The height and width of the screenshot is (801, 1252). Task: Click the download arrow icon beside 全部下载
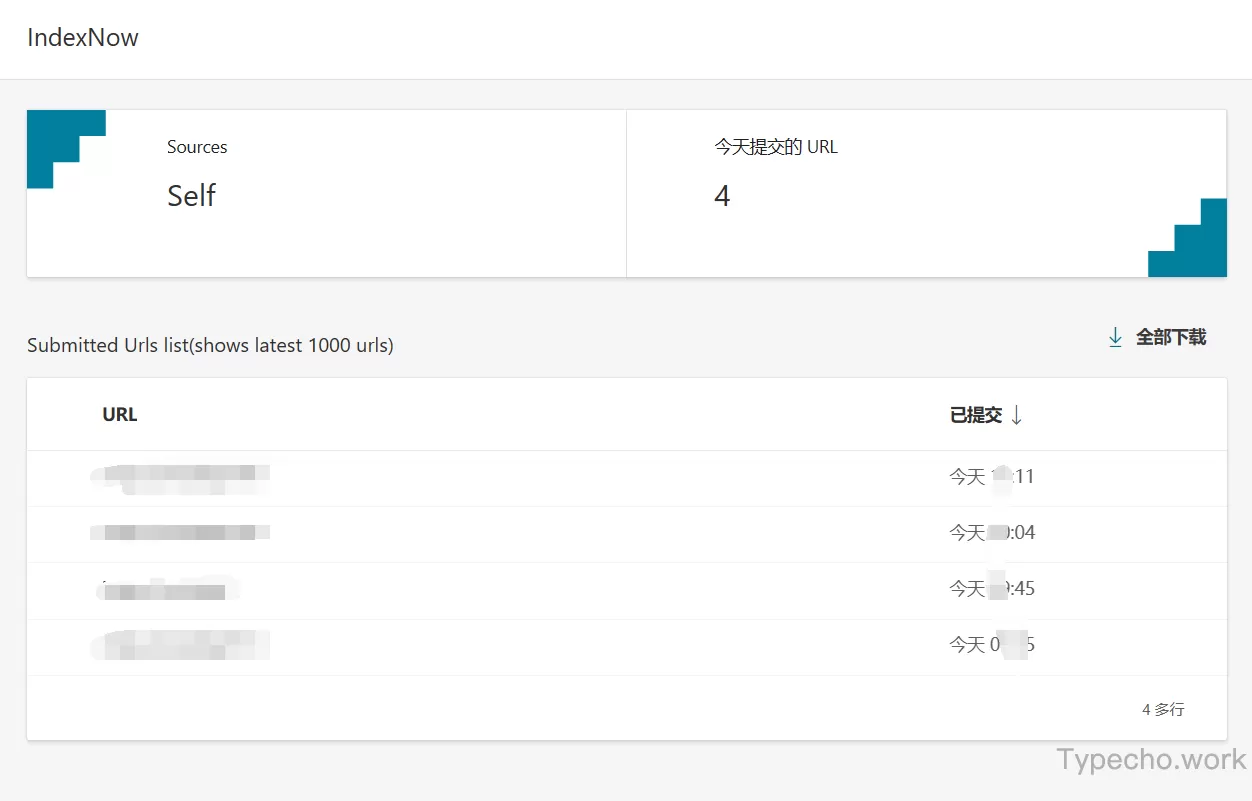tap(1115, 338)
